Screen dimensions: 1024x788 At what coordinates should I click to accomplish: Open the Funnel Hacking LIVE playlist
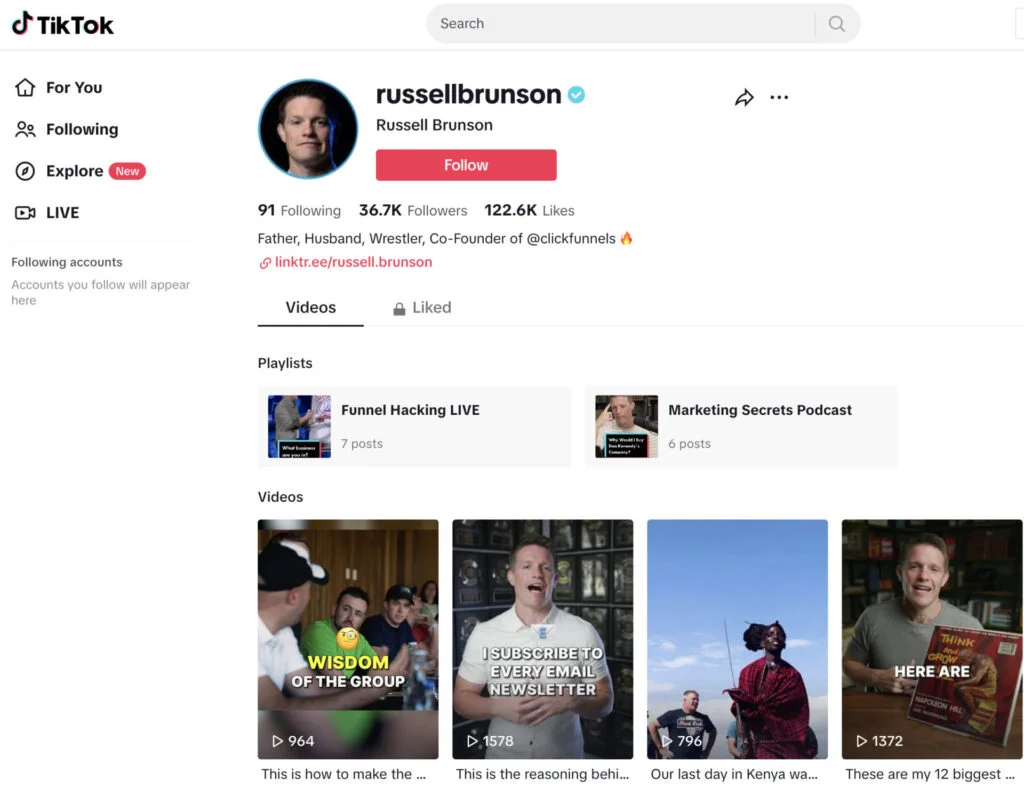(414, 426)
